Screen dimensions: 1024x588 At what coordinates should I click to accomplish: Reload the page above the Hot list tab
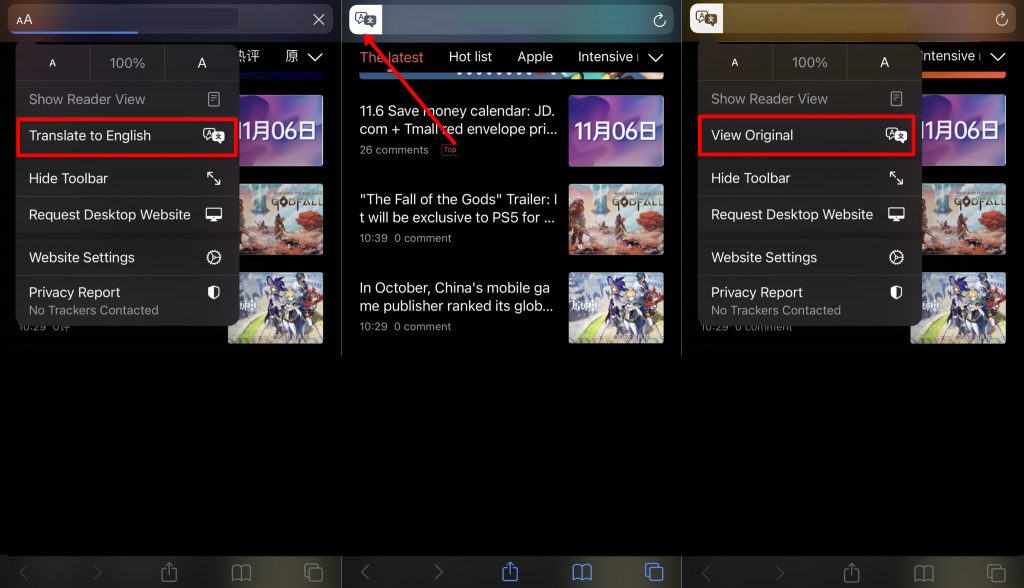coord(660,20)
